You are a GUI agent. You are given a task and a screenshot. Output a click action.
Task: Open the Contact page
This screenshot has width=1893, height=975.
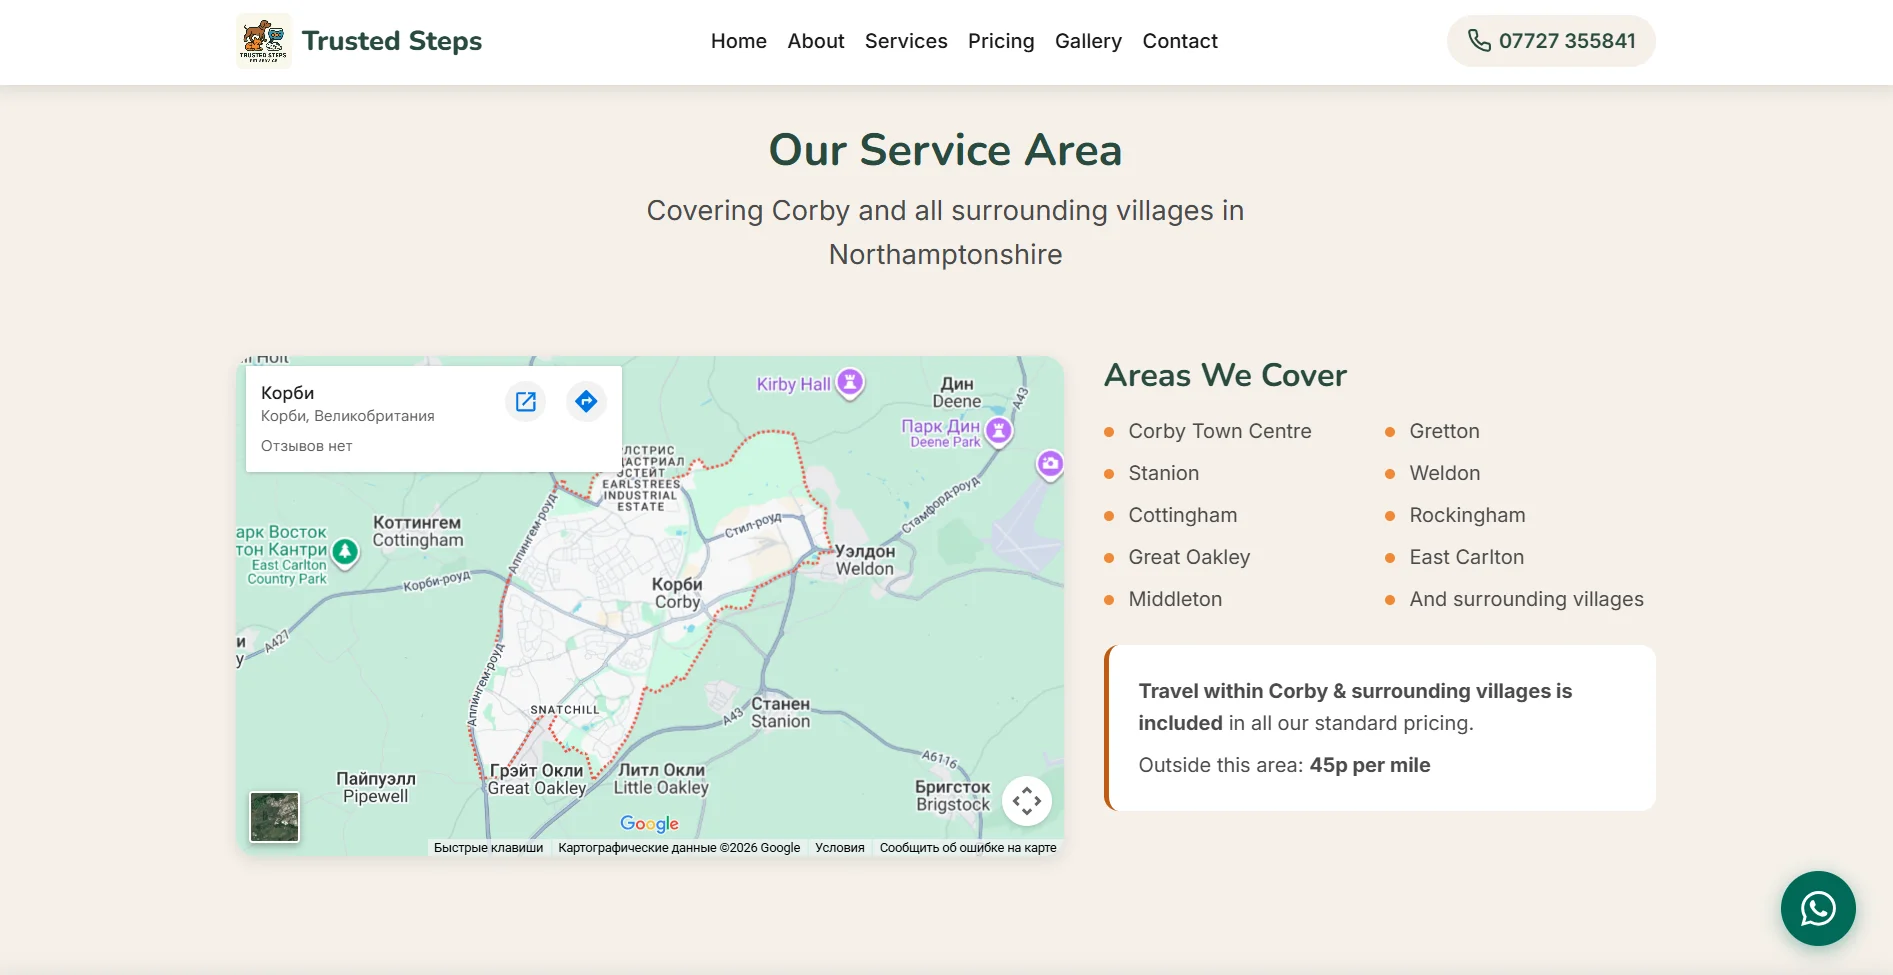[x=1180, y=41]
